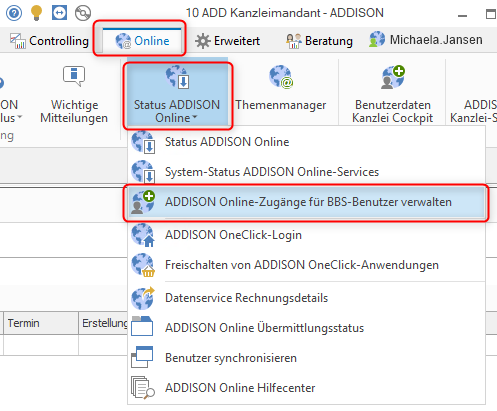The height and width of the screenshot is (411, 497).
Task: Click the light bulb tips icon
Action: (x=36, y=13)
